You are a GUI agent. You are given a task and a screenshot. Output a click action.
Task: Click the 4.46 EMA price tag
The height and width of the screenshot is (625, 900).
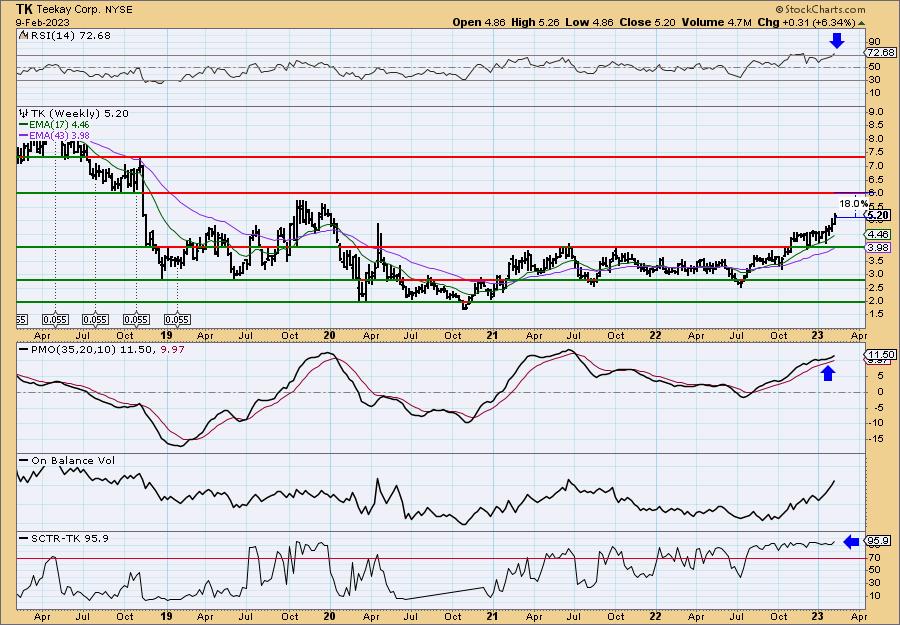[x=879, y=234]
